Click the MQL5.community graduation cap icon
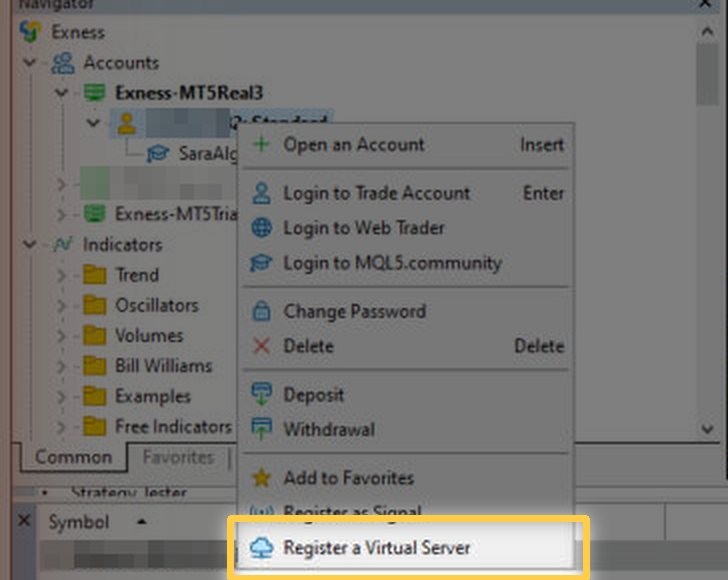 pos(261,262)
